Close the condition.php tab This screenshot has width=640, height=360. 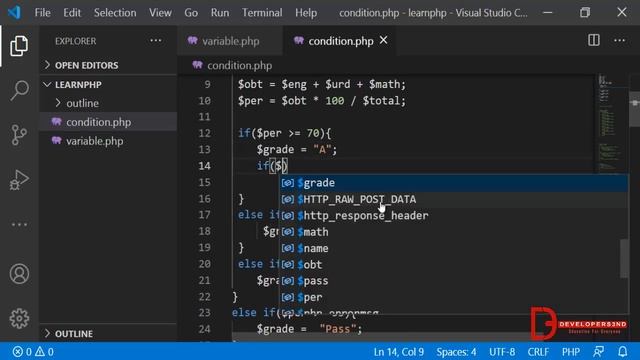tap(383, 40)
